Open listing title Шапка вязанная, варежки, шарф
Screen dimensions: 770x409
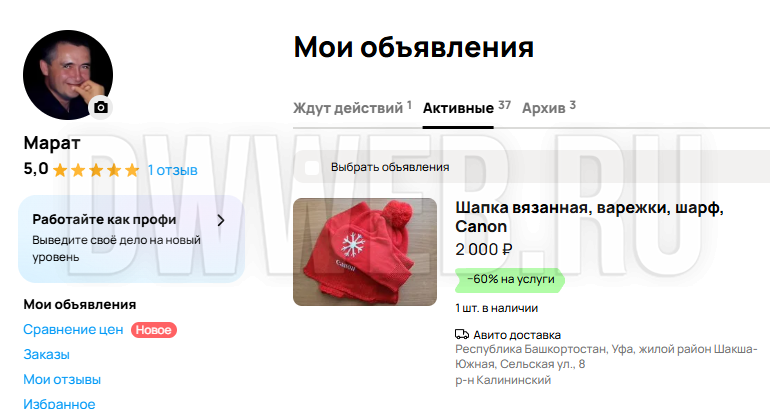pos(589,217)
